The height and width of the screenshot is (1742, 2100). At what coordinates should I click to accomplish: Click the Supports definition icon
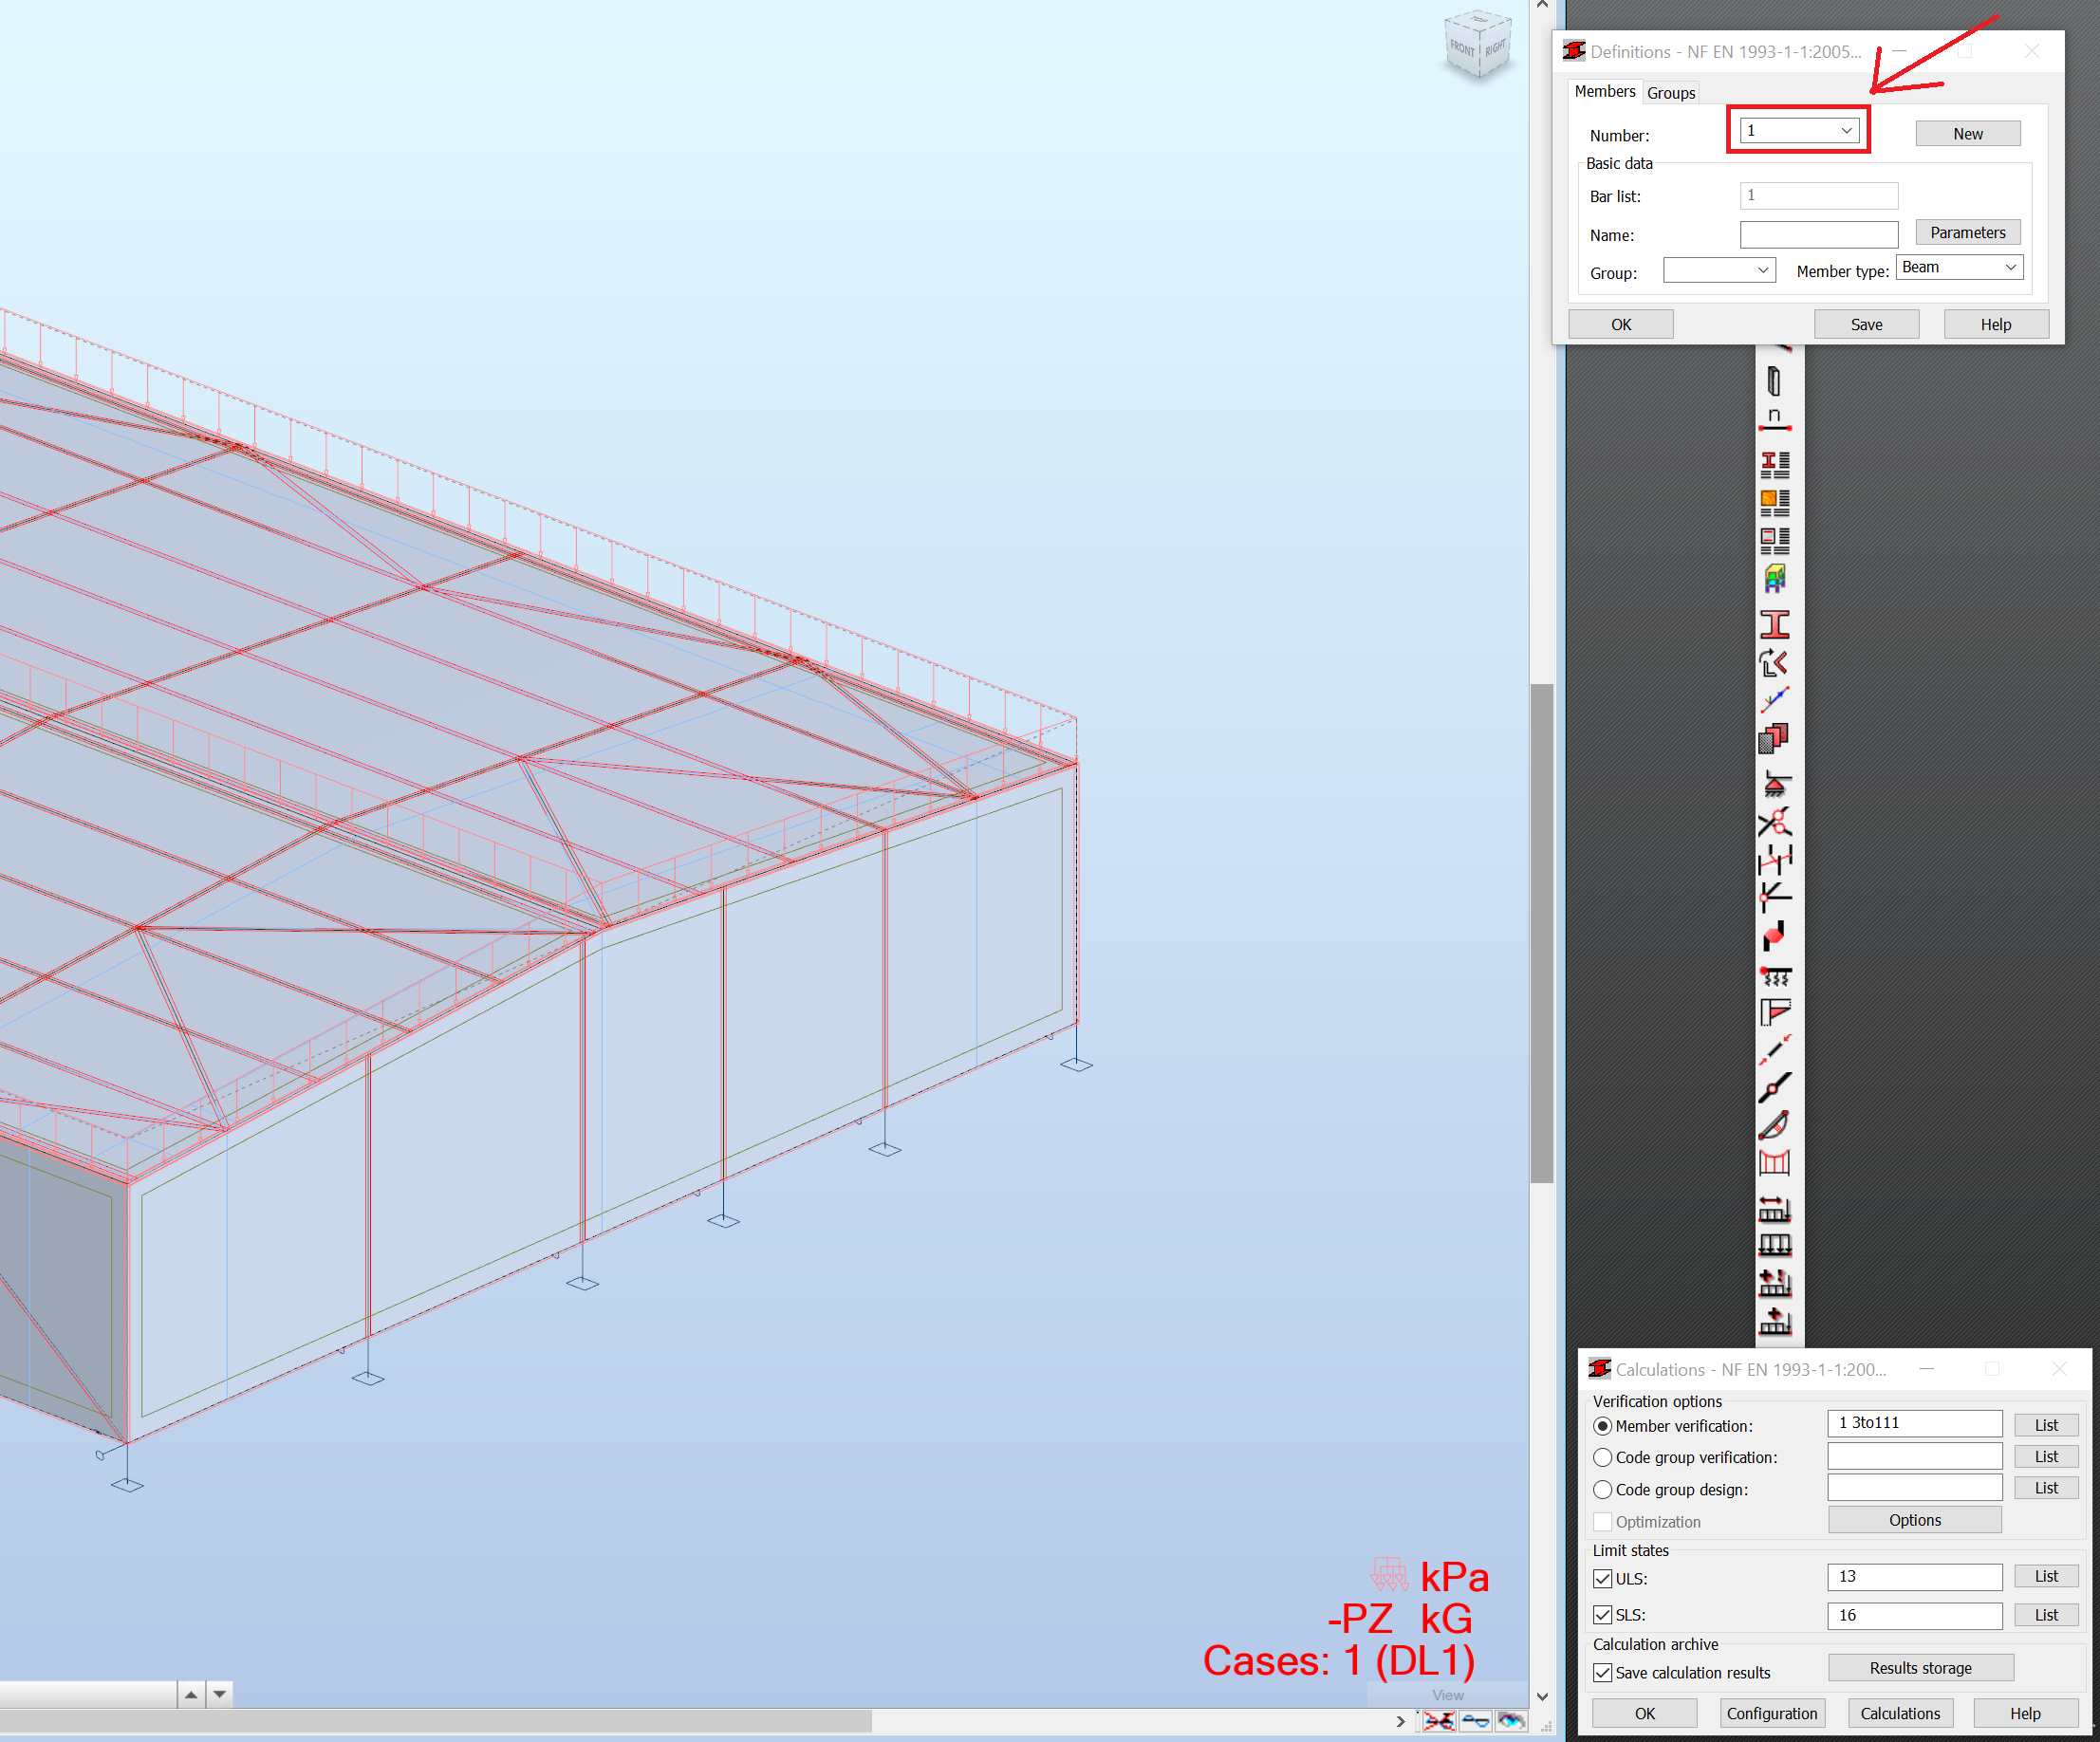coord(1774,785)
